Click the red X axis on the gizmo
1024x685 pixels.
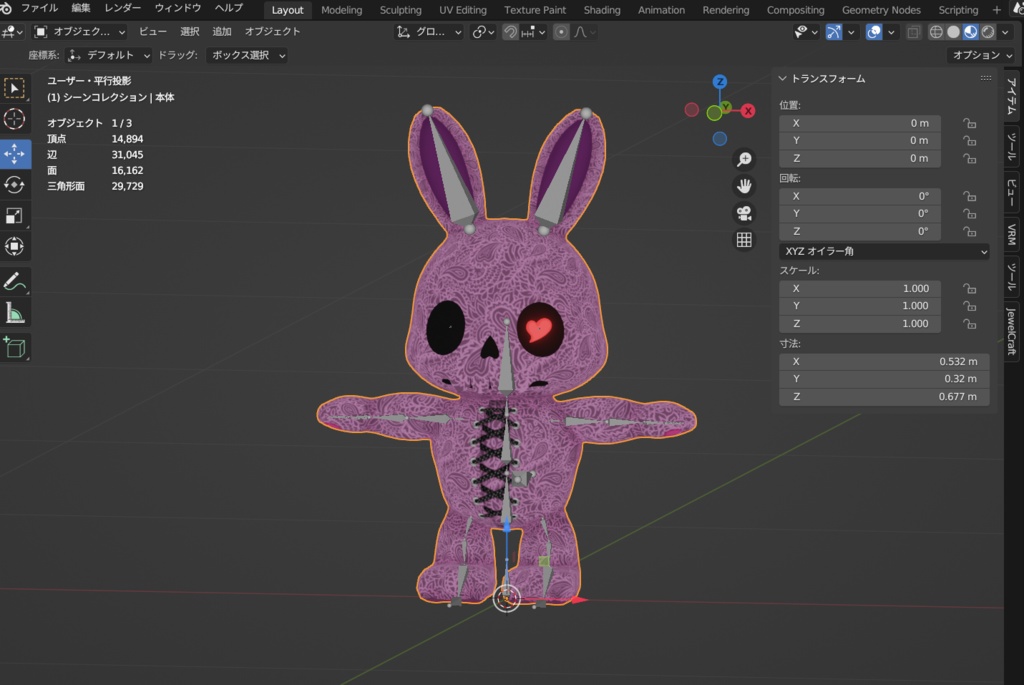pos(747,111)
